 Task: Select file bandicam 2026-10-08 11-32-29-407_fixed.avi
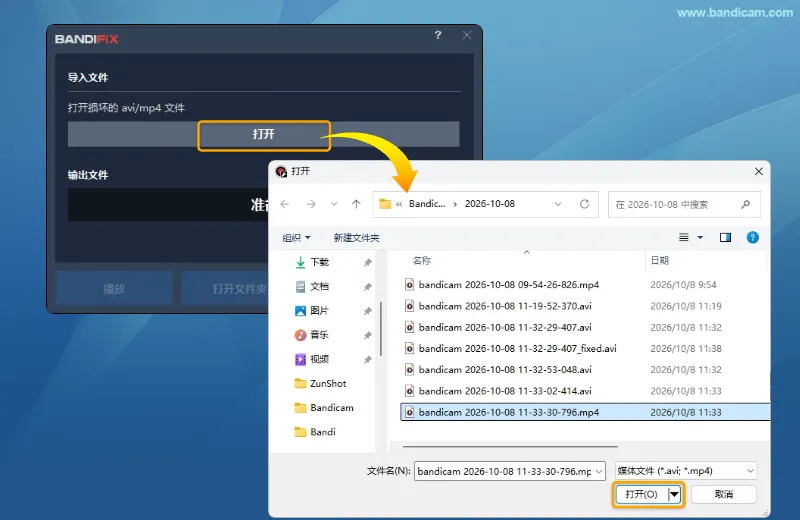pos(517,349)
